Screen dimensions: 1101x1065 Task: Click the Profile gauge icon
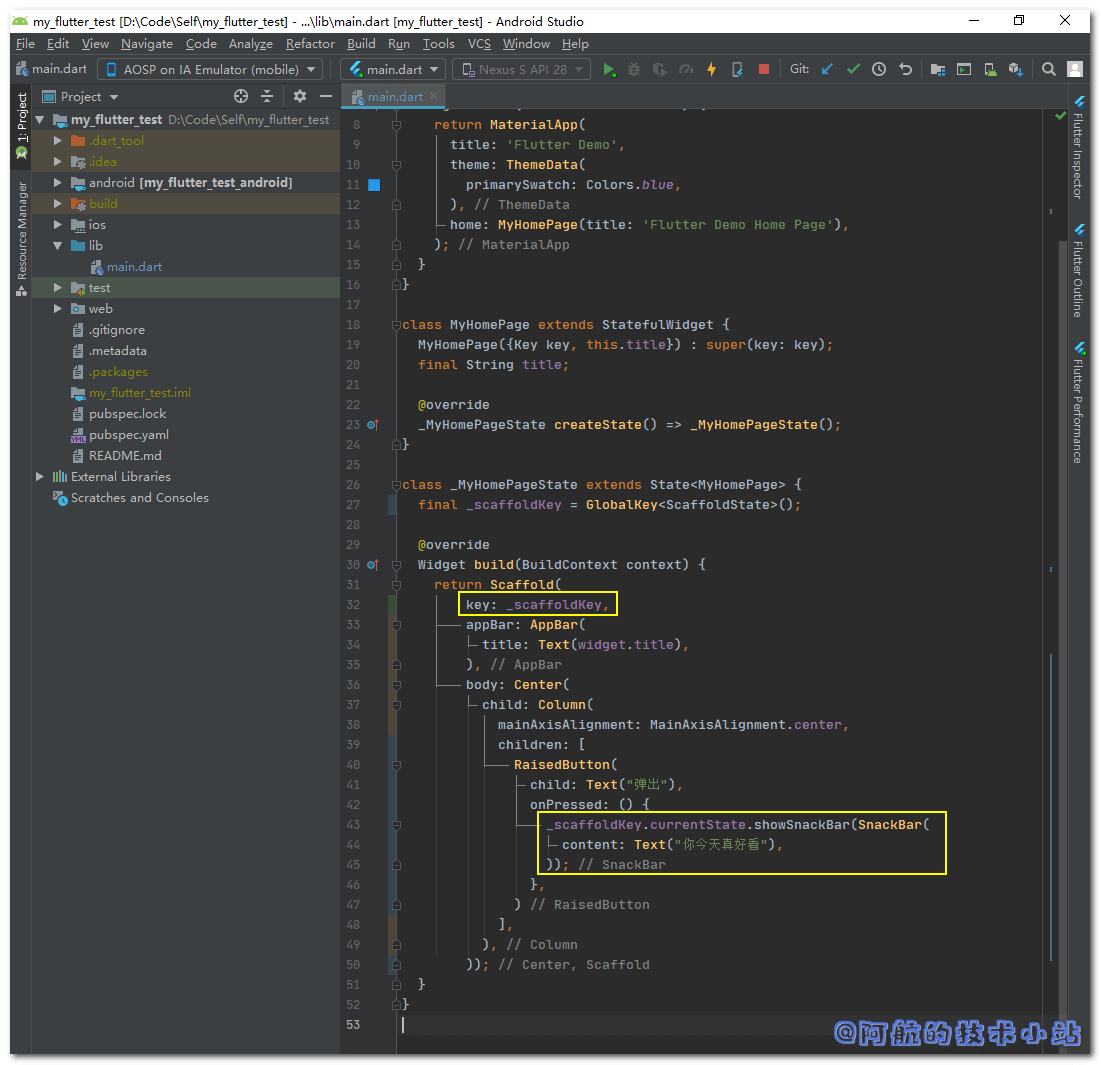(685, 70)
